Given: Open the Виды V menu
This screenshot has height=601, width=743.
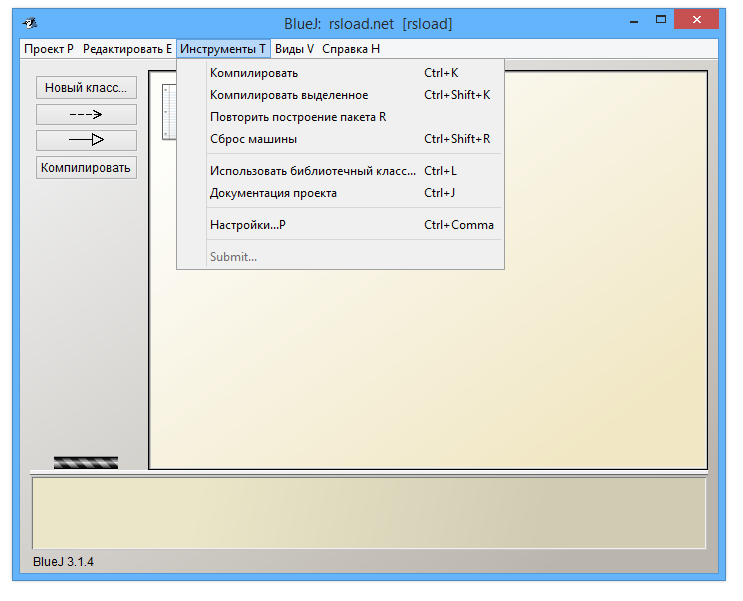Looking at the screenshot, I should 294,49.
